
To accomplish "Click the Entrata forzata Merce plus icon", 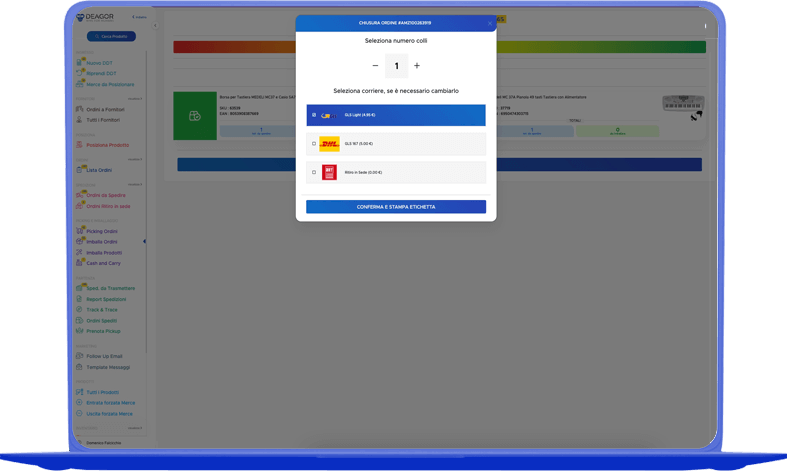I will click(x=79, y=403).
